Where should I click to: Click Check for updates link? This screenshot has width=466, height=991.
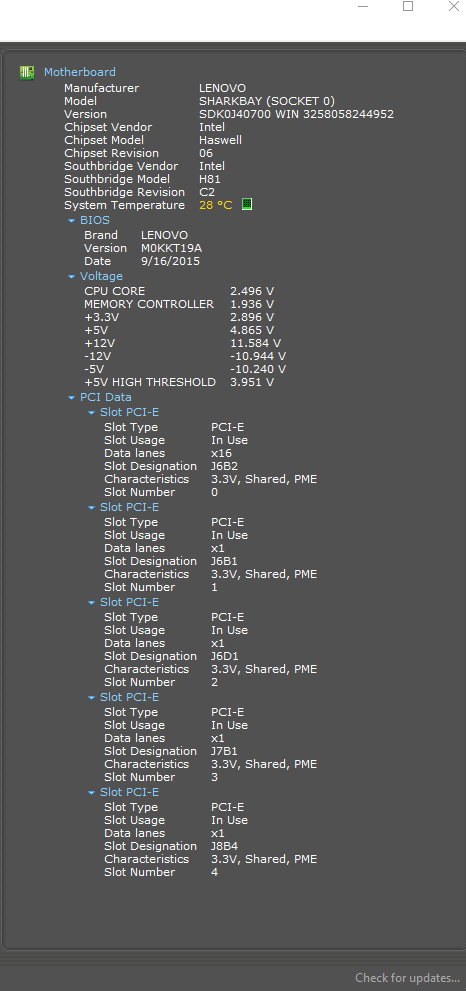pyautogui.click(x=407, y=978)
